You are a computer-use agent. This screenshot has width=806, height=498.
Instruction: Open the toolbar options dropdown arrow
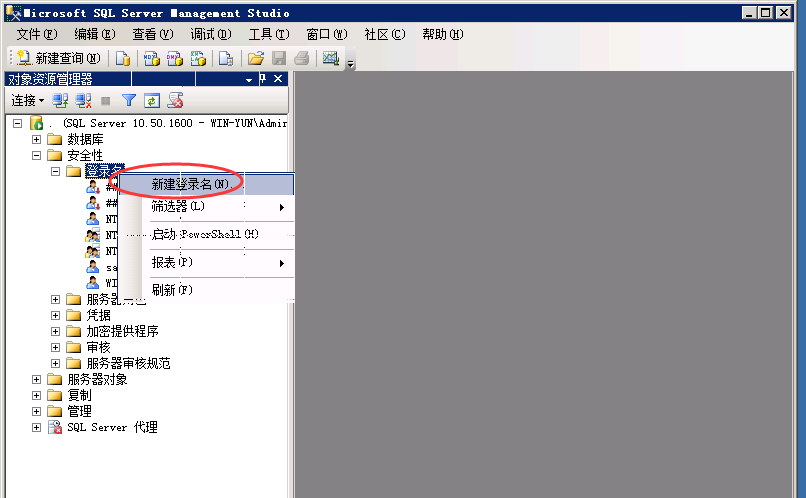point(351,64)
